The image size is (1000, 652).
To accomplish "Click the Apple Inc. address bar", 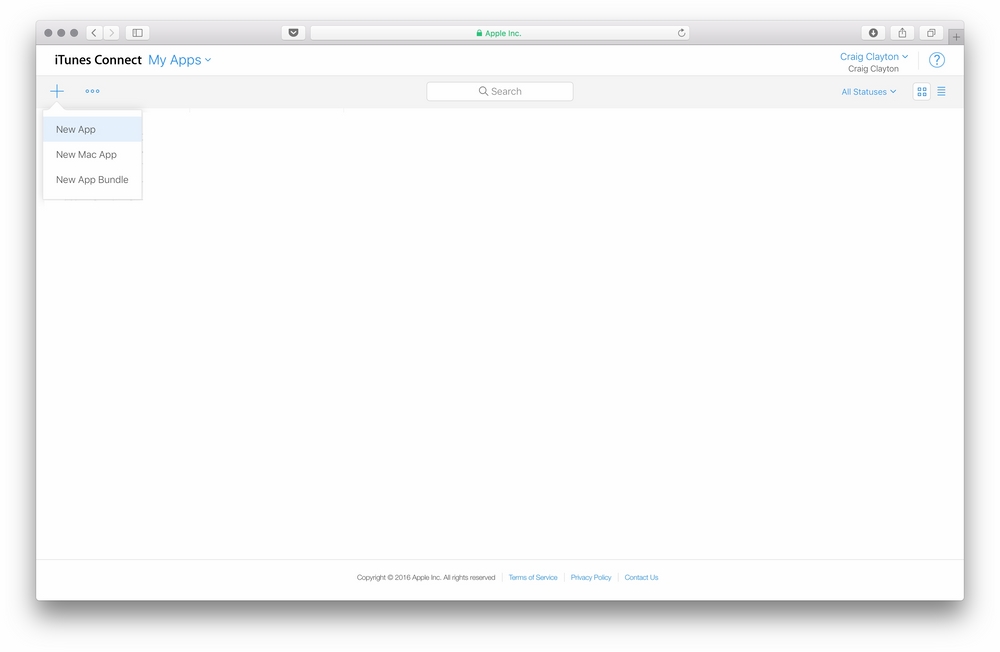I will coord(499,33).
